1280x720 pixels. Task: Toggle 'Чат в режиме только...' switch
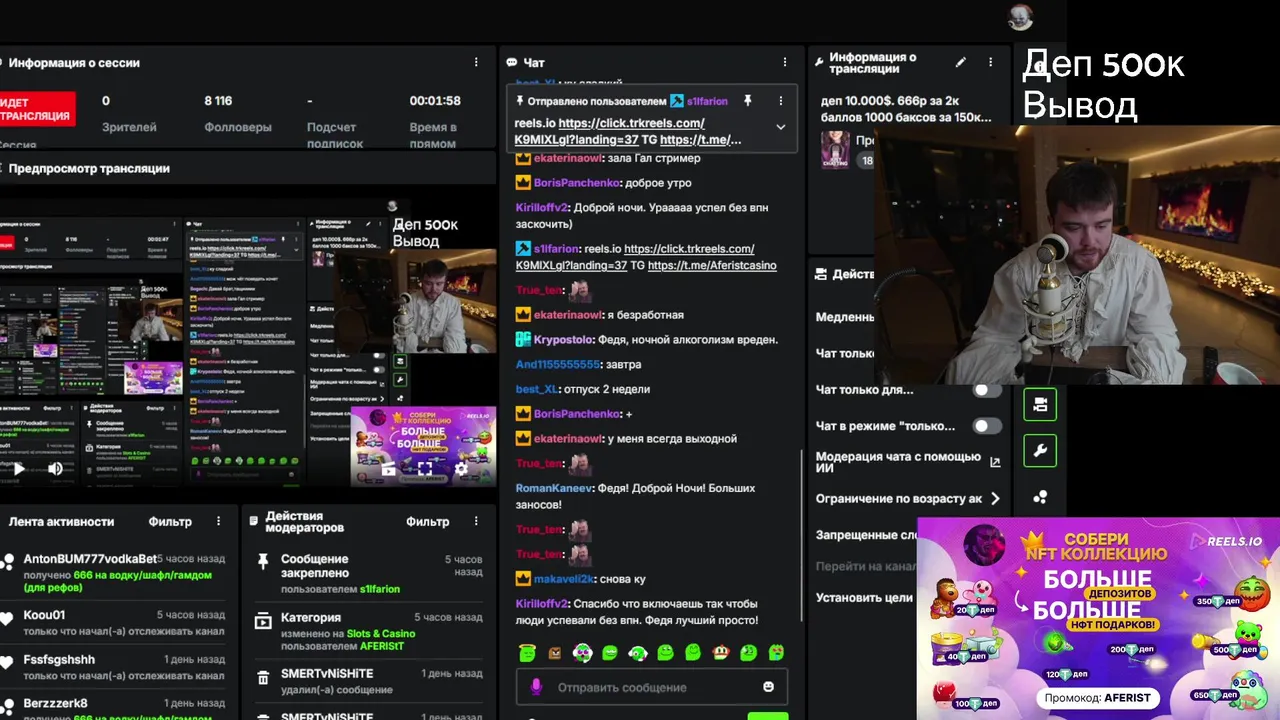point(987,426)
